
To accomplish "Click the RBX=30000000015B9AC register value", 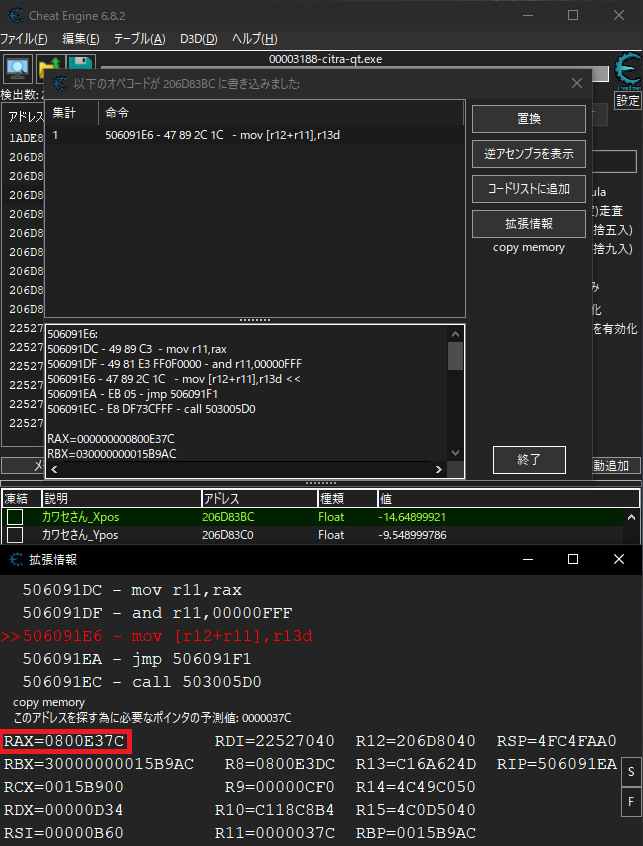I will (x=99, y=764).
